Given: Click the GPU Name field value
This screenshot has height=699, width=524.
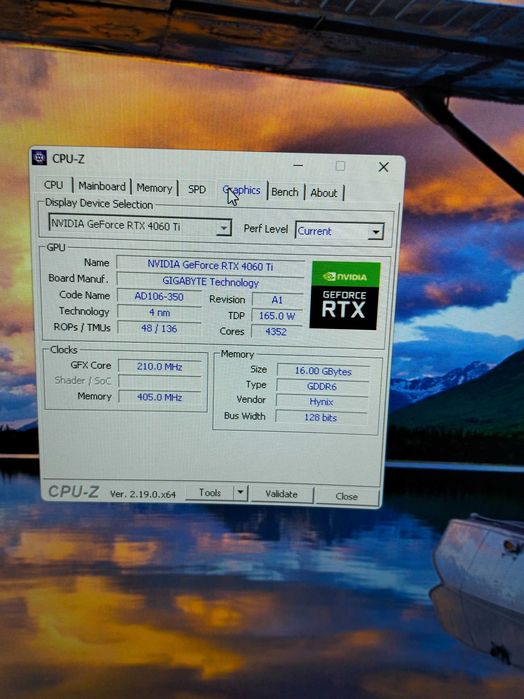Looking at the screenshot, I should click(210, 266).
